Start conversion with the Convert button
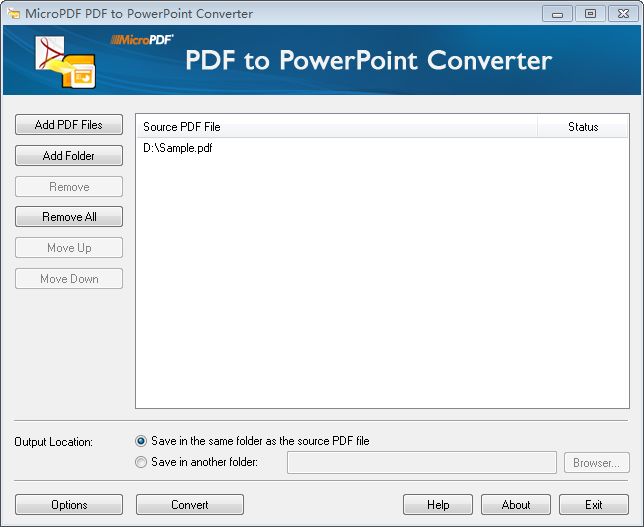The width and height of the screenshot is (644, 527). coord(190,504)
